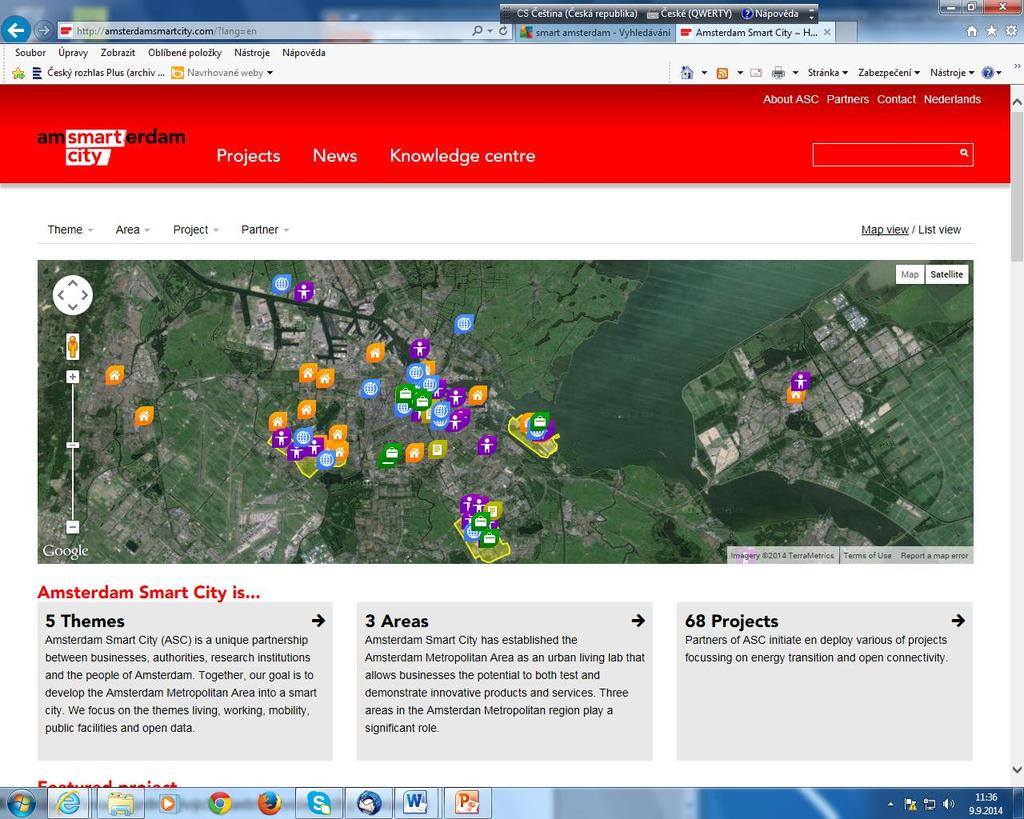Open the Knowledge centre navigation item
Screen dimensions: 1024x819
click(462, 155)
